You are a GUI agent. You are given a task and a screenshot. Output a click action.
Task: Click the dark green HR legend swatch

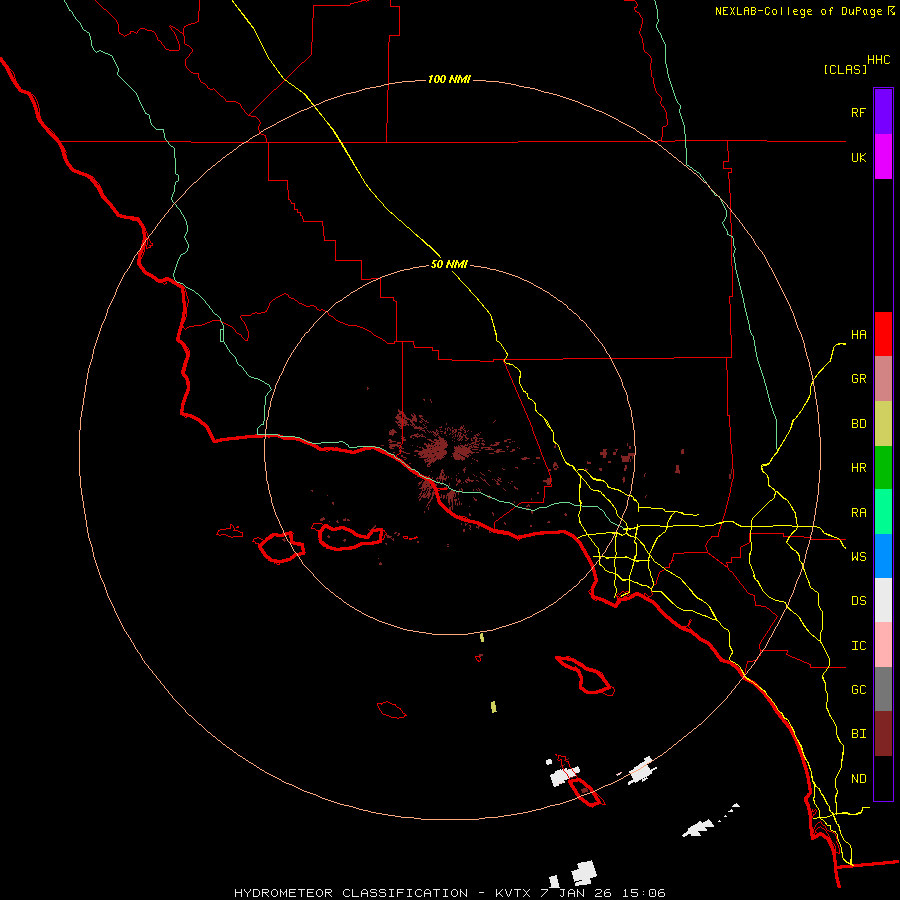click(883, 467)
